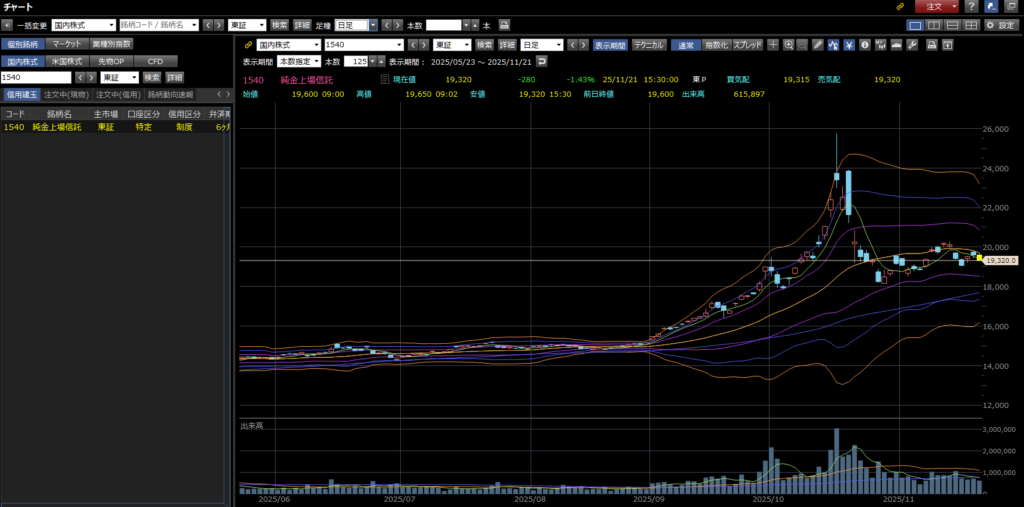
Task: Open the 米国株式 tab
Action: click(x=66, y=61)
